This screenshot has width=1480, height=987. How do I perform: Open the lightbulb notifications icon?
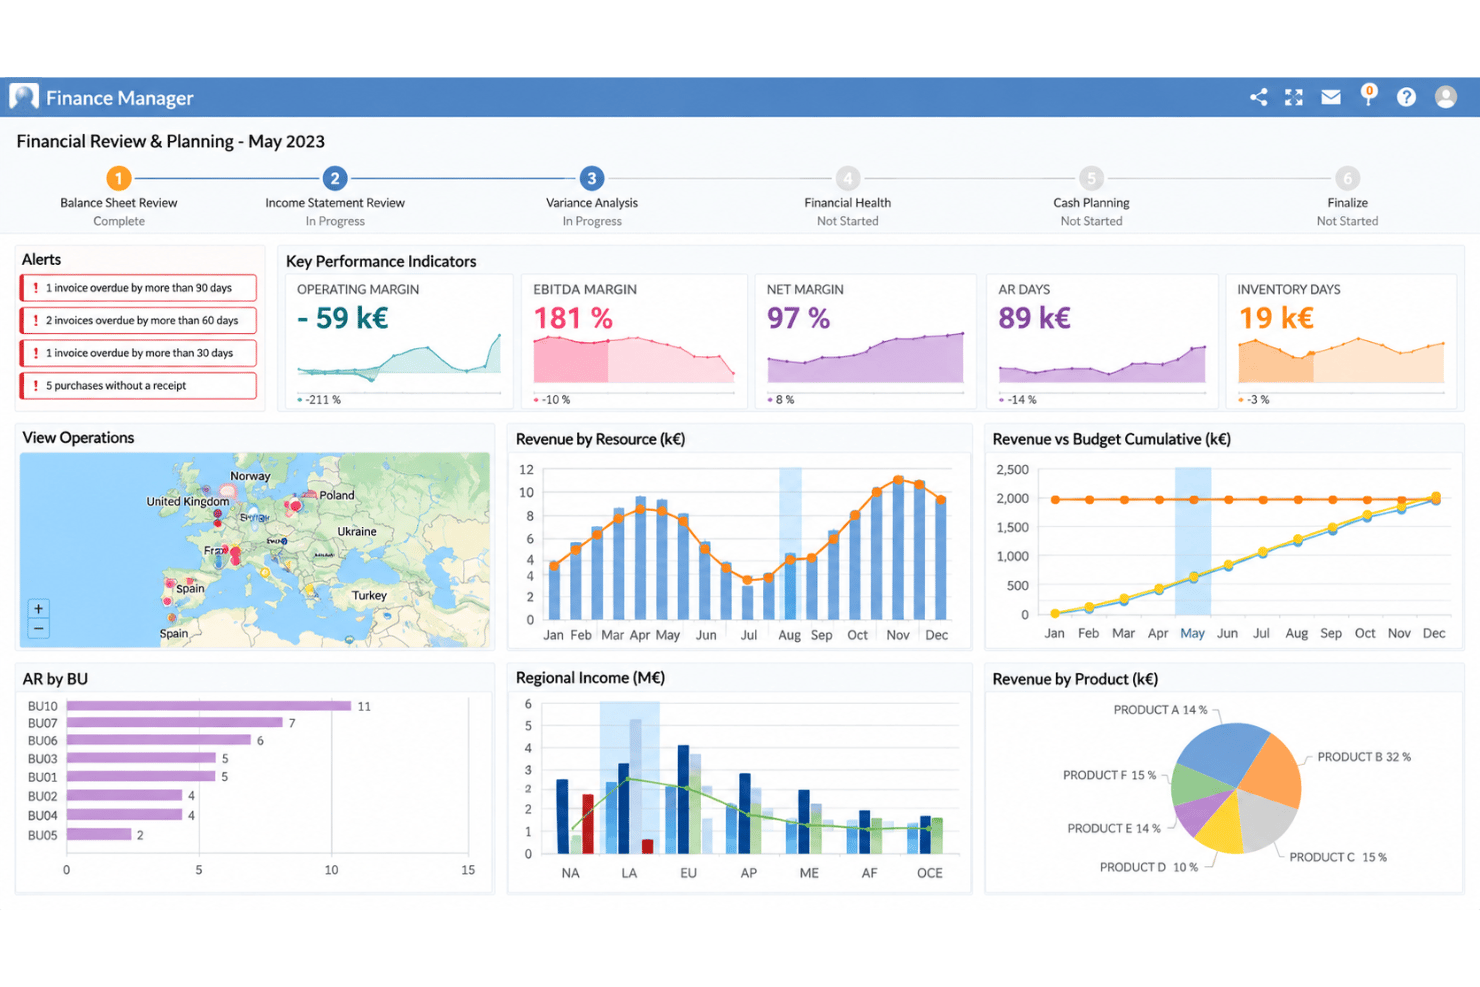pyautogui.click(x=1369, y=95)
